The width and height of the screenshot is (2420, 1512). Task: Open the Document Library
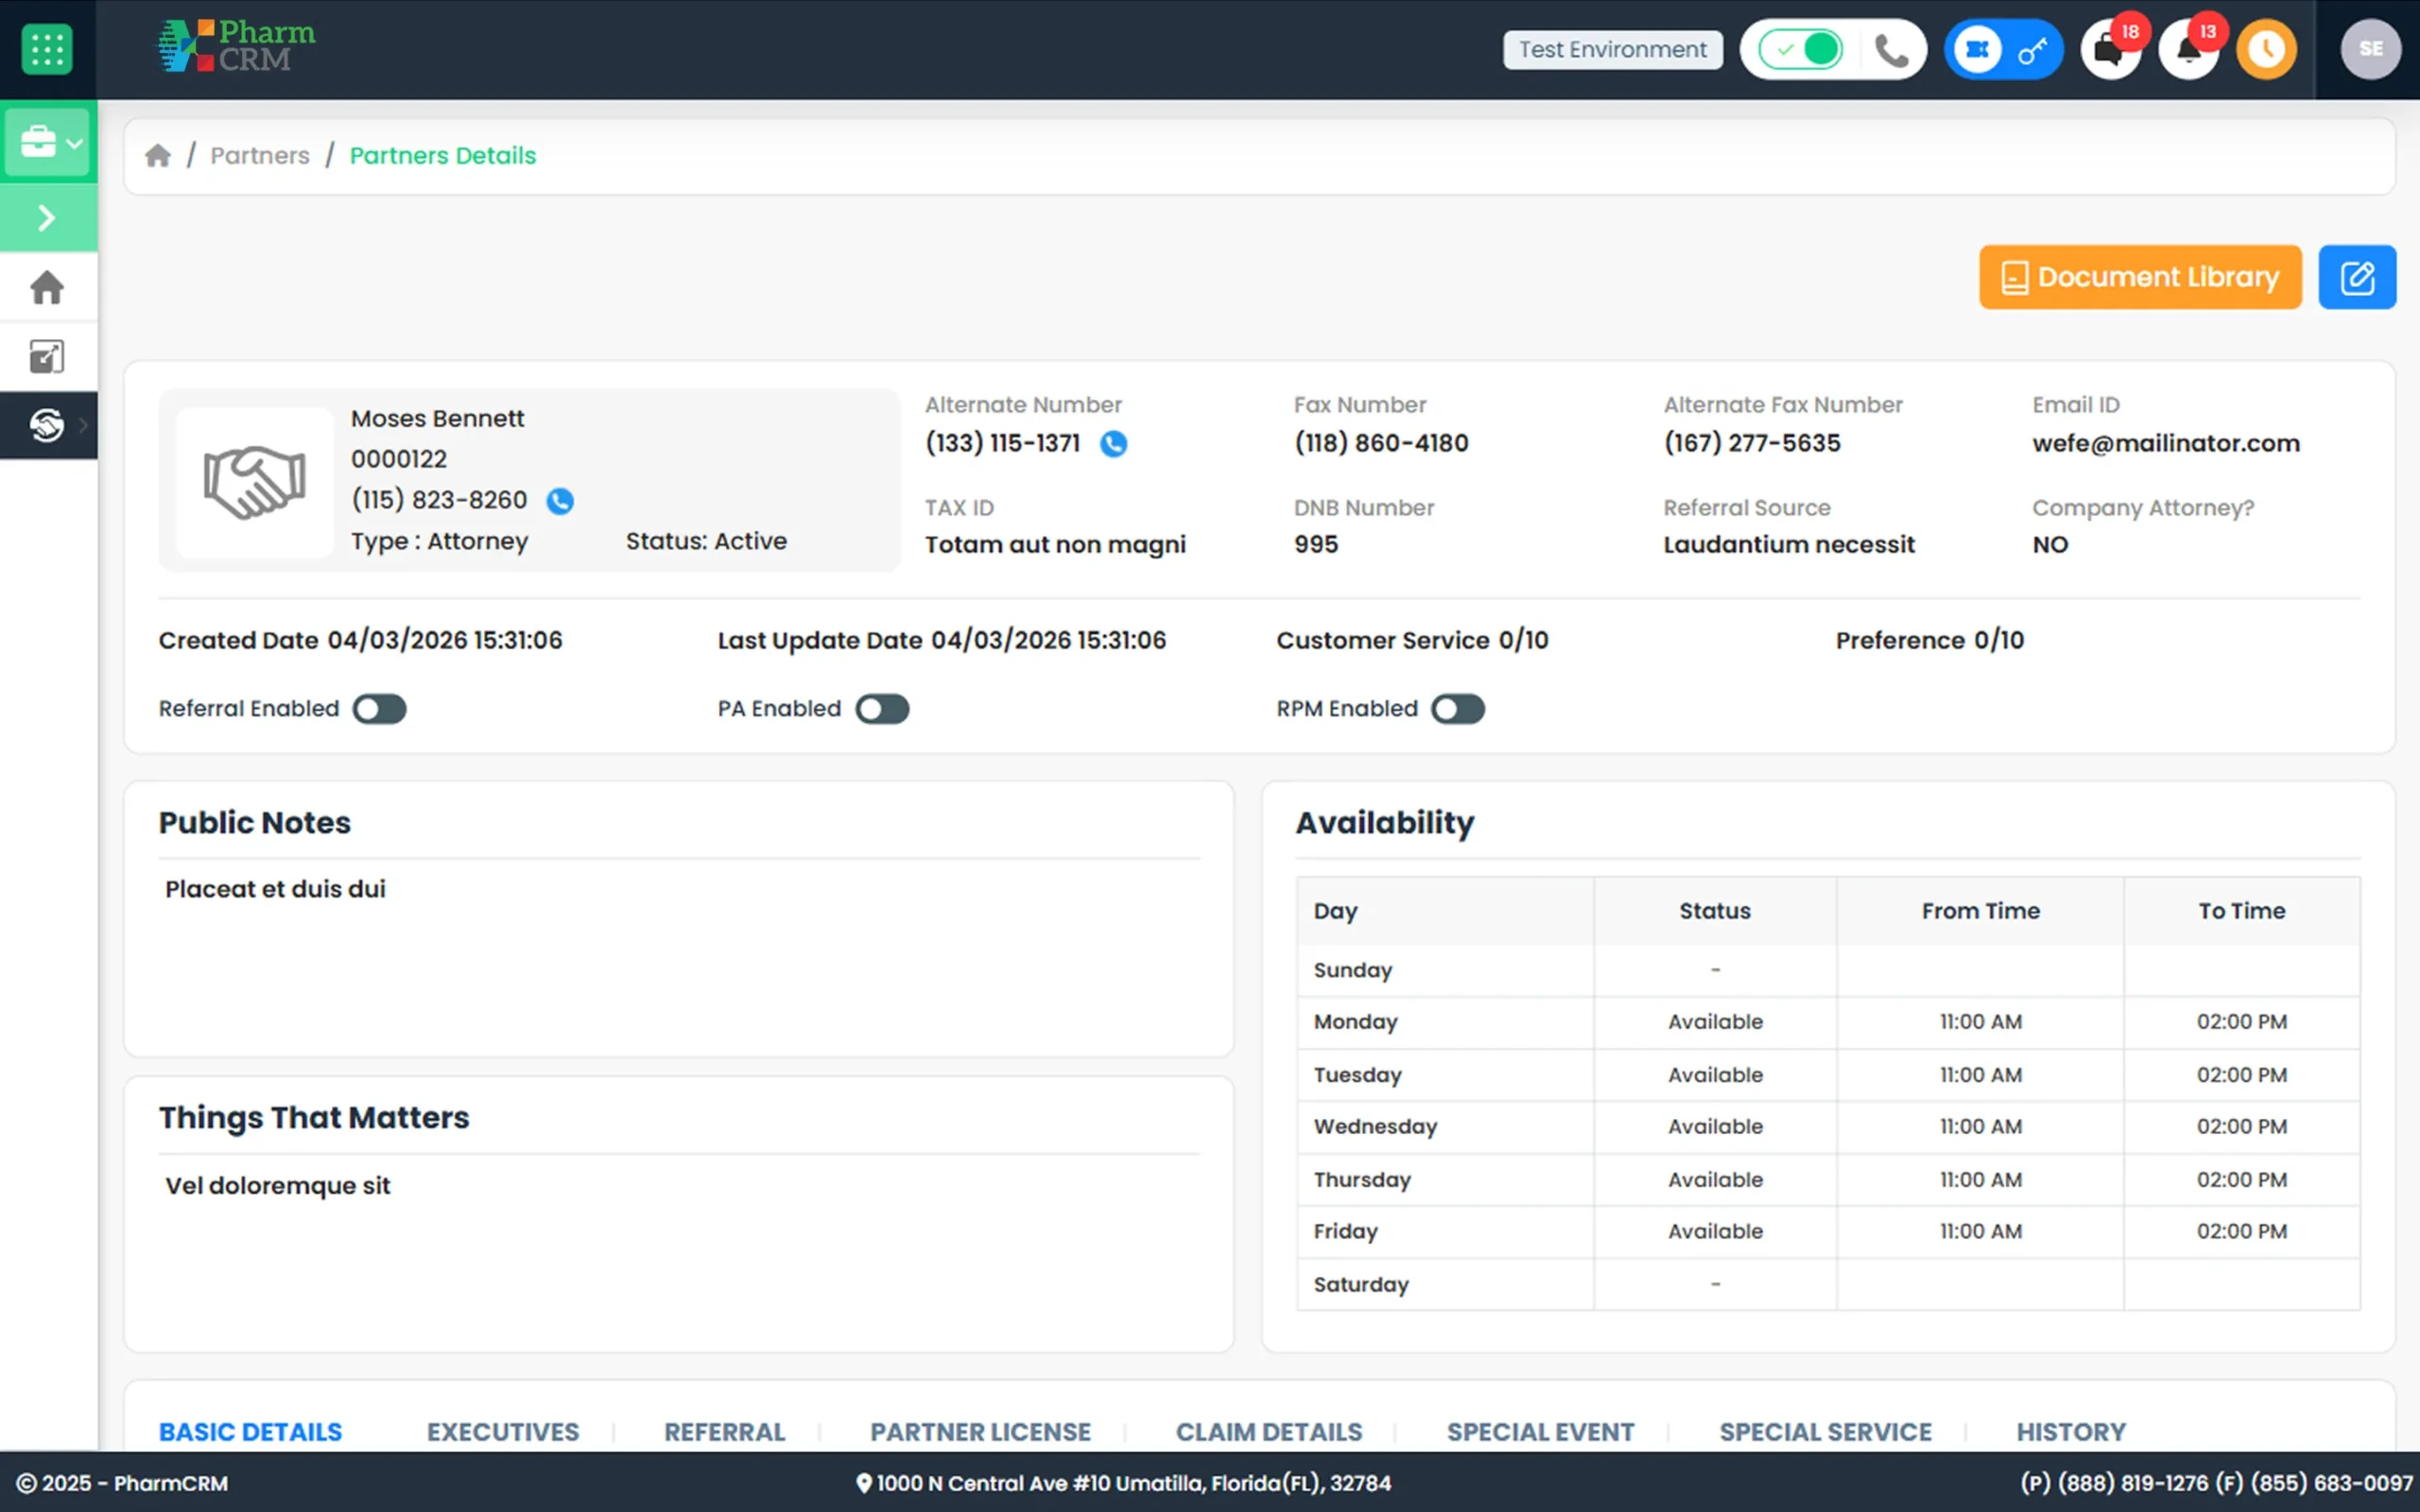[x=2140, y=277]
